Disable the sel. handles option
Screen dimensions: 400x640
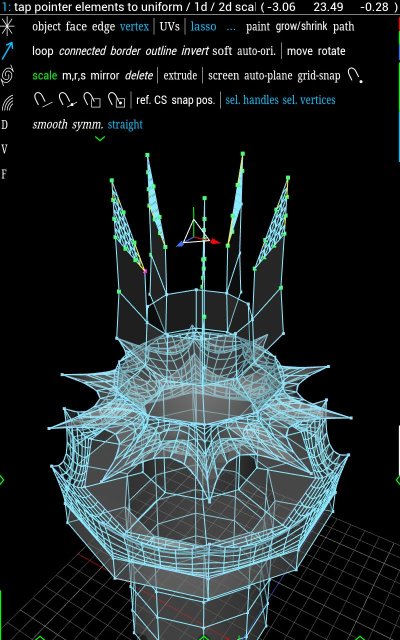[x=252, y=100]
